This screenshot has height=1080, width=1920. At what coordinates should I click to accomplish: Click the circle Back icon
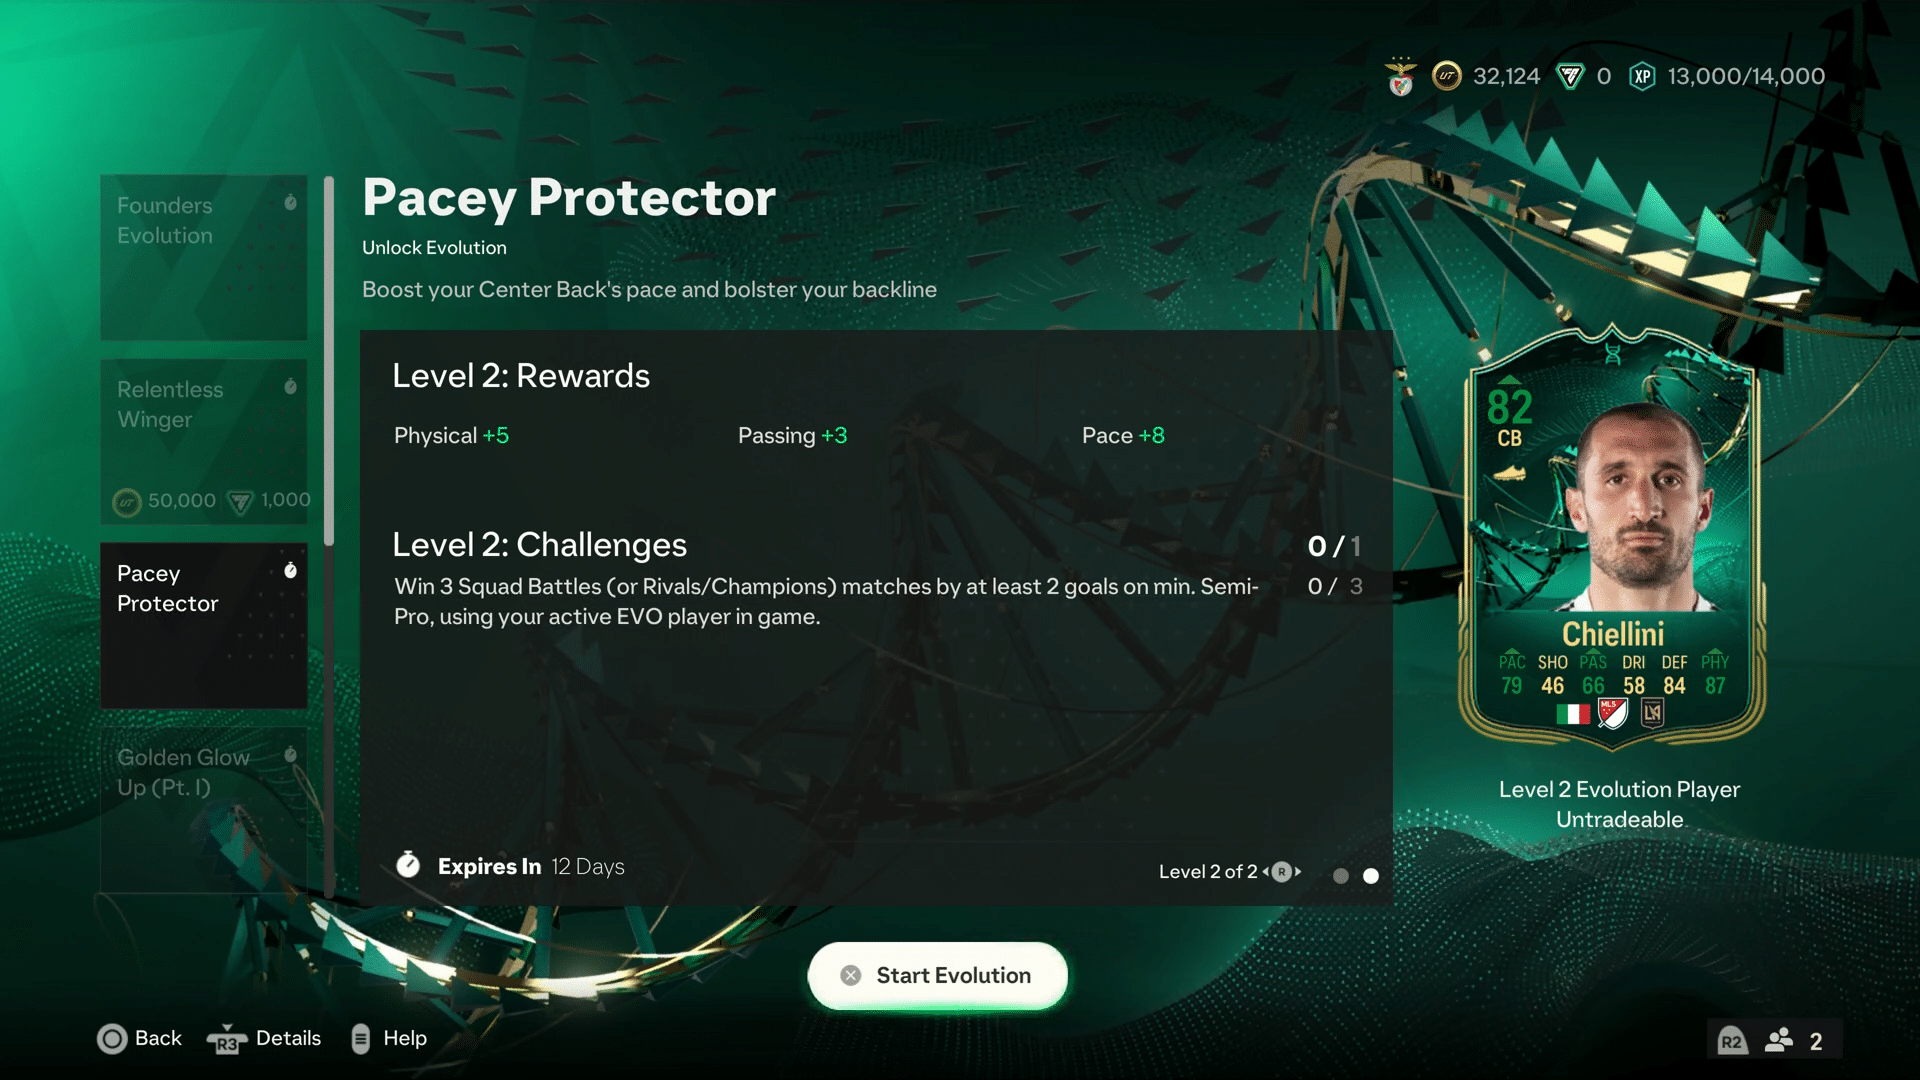coord(112,1039)
